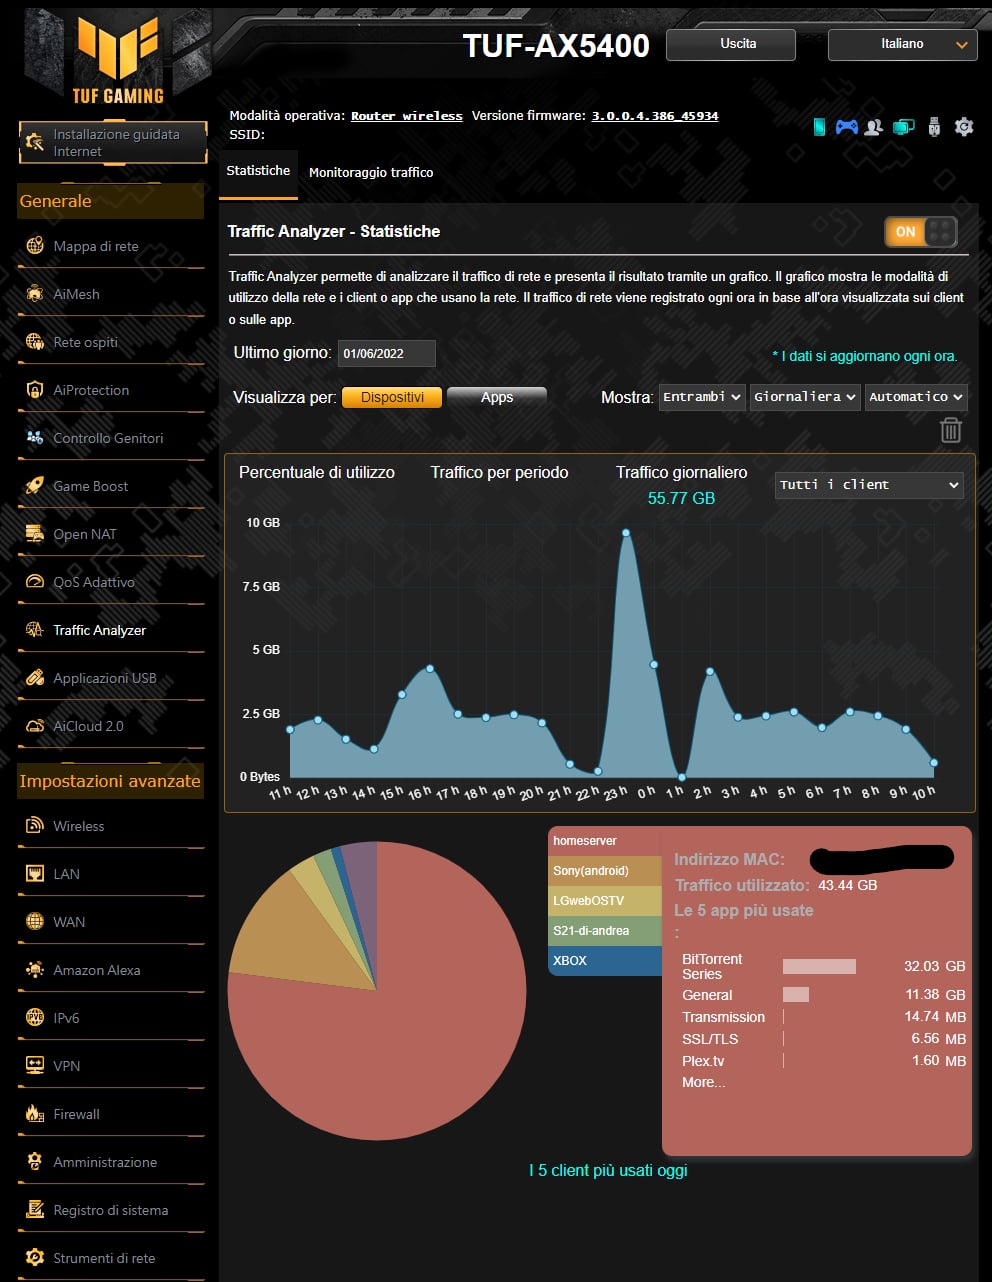This screenshot has width=992, height=1282.
Task: Turn off the Traffic Analyzer ON switch
Action: [x=921, y=232]
